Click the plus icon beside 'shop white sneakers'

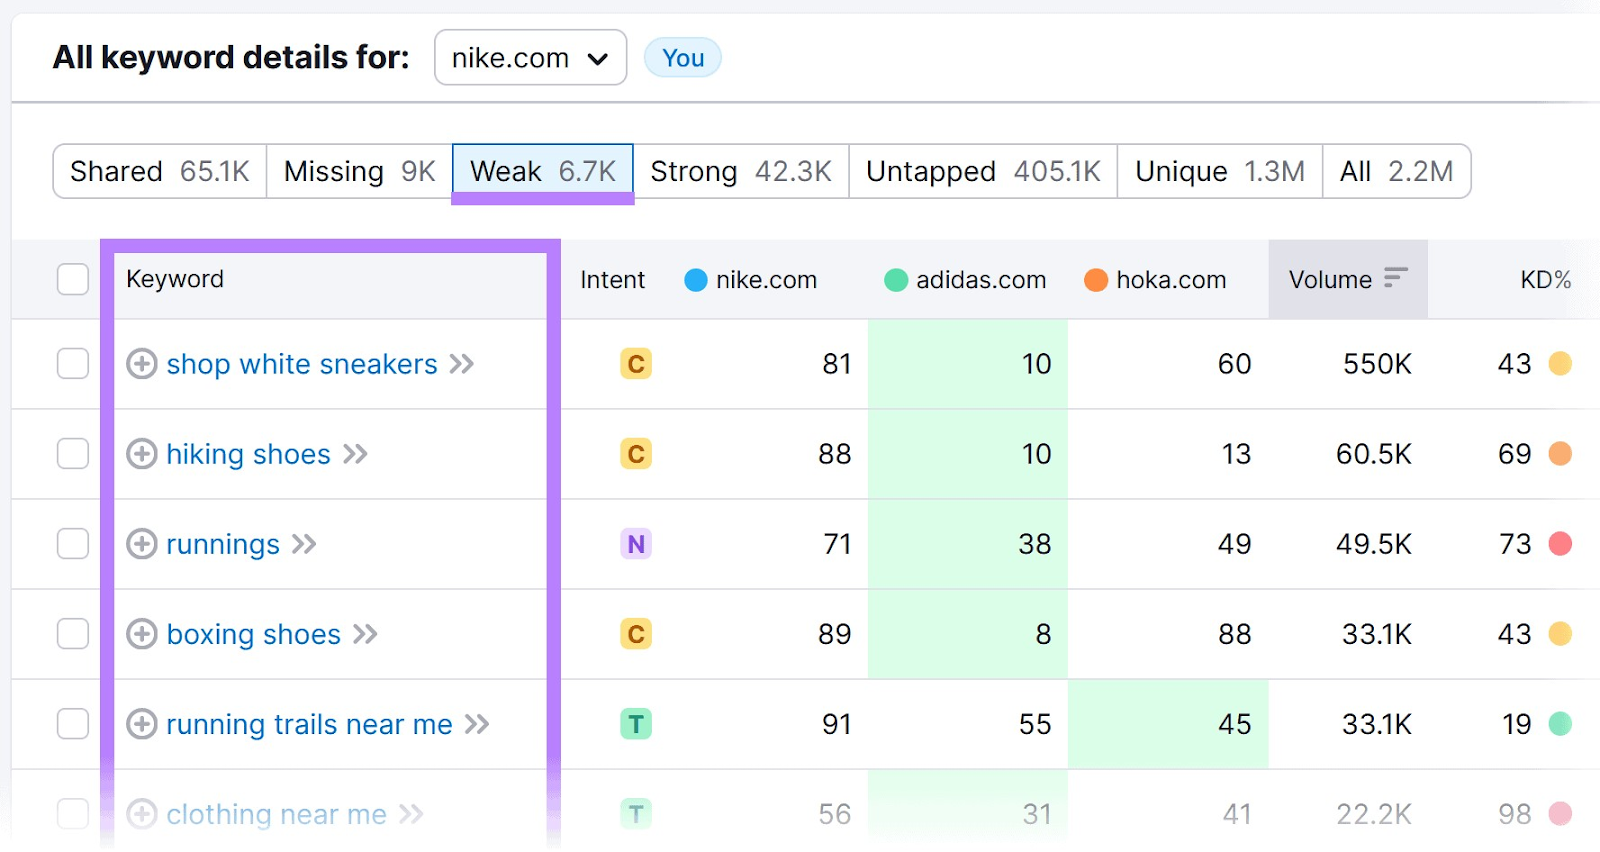pyautogui.click(x=141, y=364)
